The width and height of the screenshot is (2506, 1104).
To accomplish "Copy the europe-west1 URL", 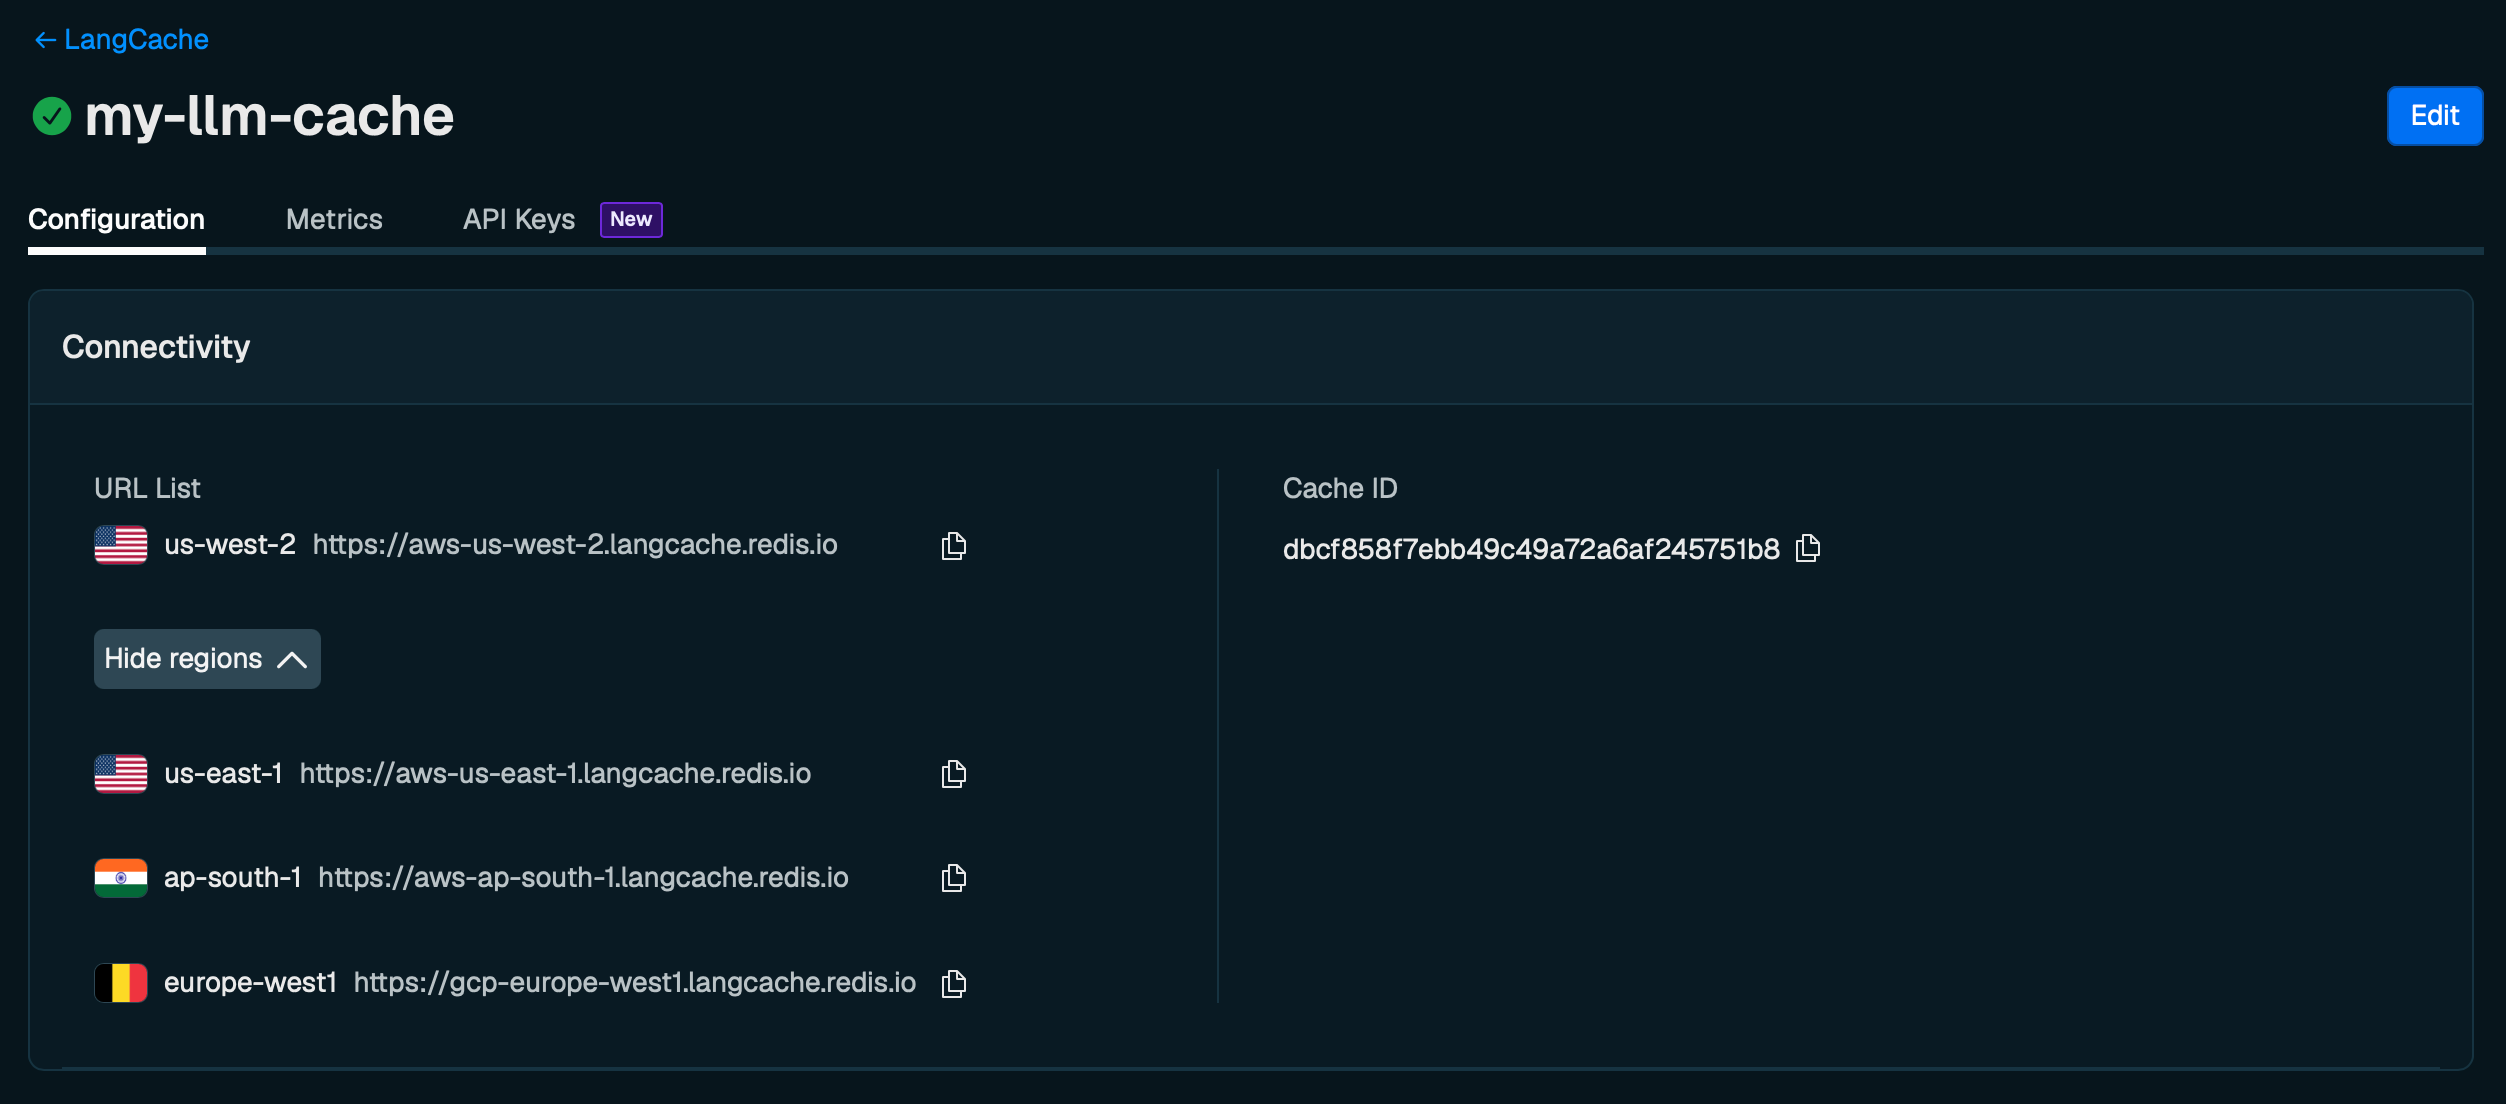I will point(954,983).
